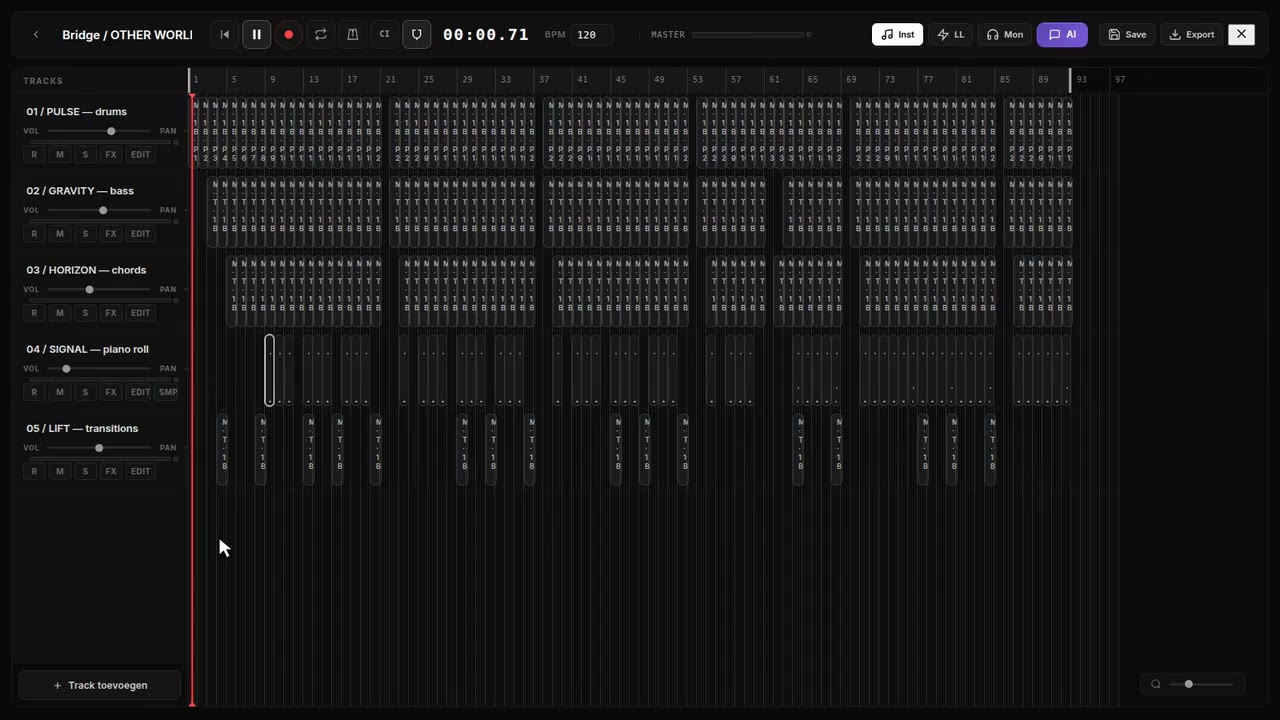
Task: Open the AI chat panel
Action: click(x=1062, y=35)
